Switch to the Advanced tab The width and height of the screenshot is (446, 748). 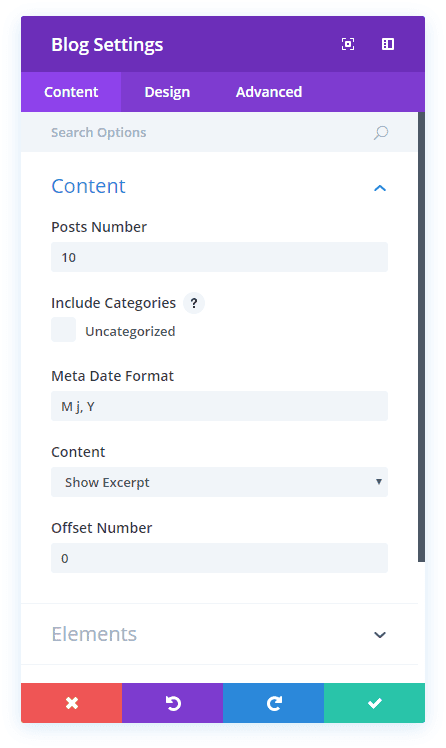pos(269,92)
